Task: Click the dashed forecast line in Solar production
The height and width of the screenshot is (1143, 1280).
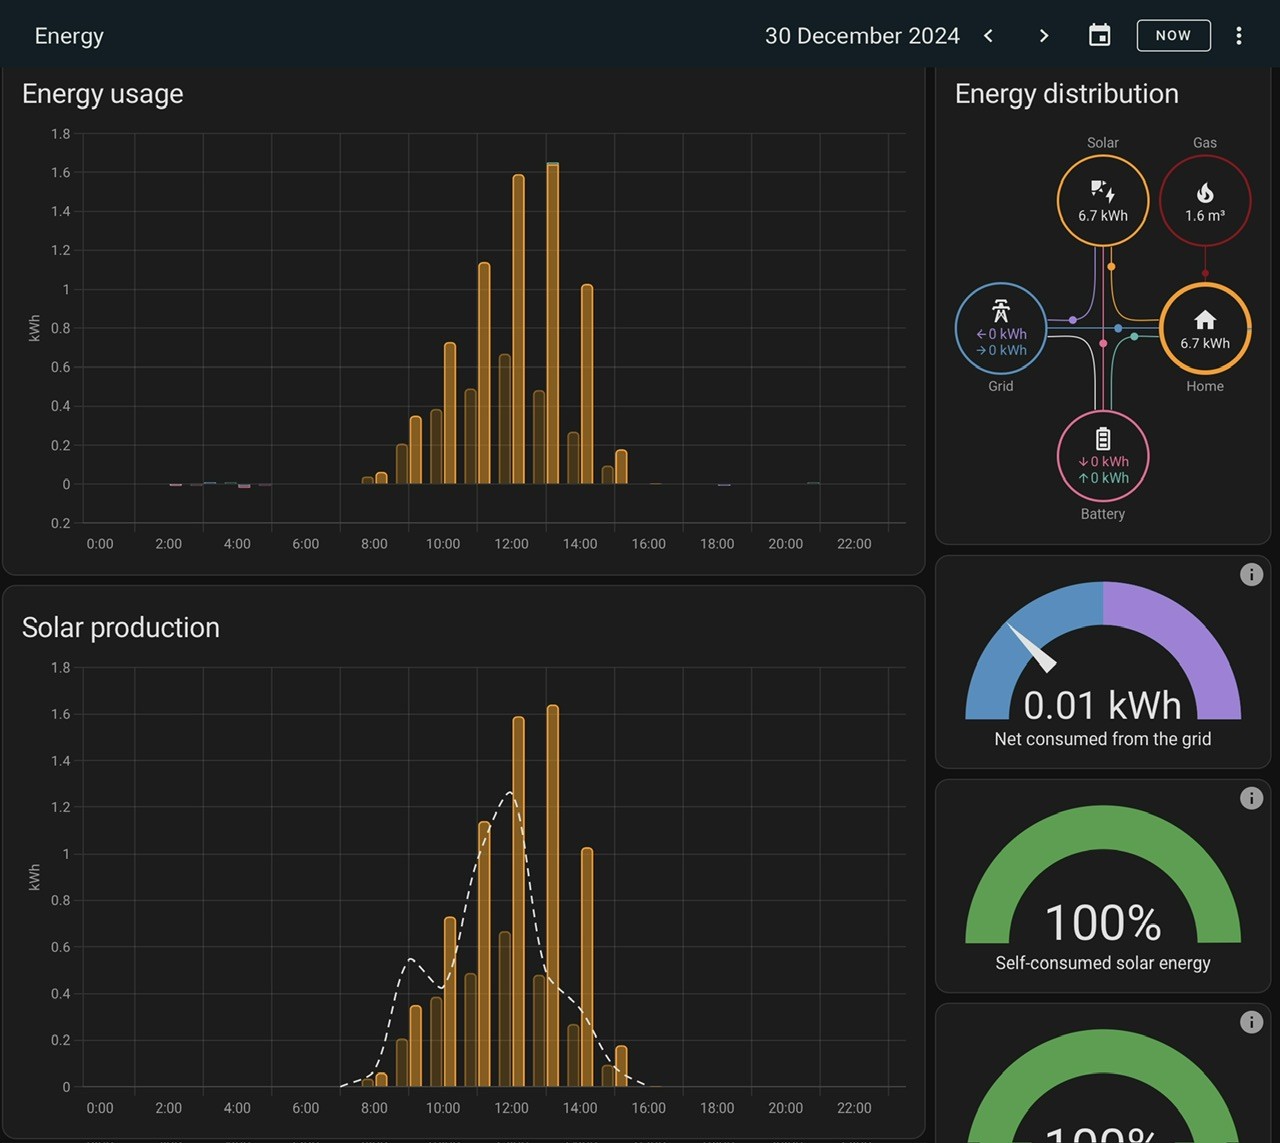Action: pos(510,793)
